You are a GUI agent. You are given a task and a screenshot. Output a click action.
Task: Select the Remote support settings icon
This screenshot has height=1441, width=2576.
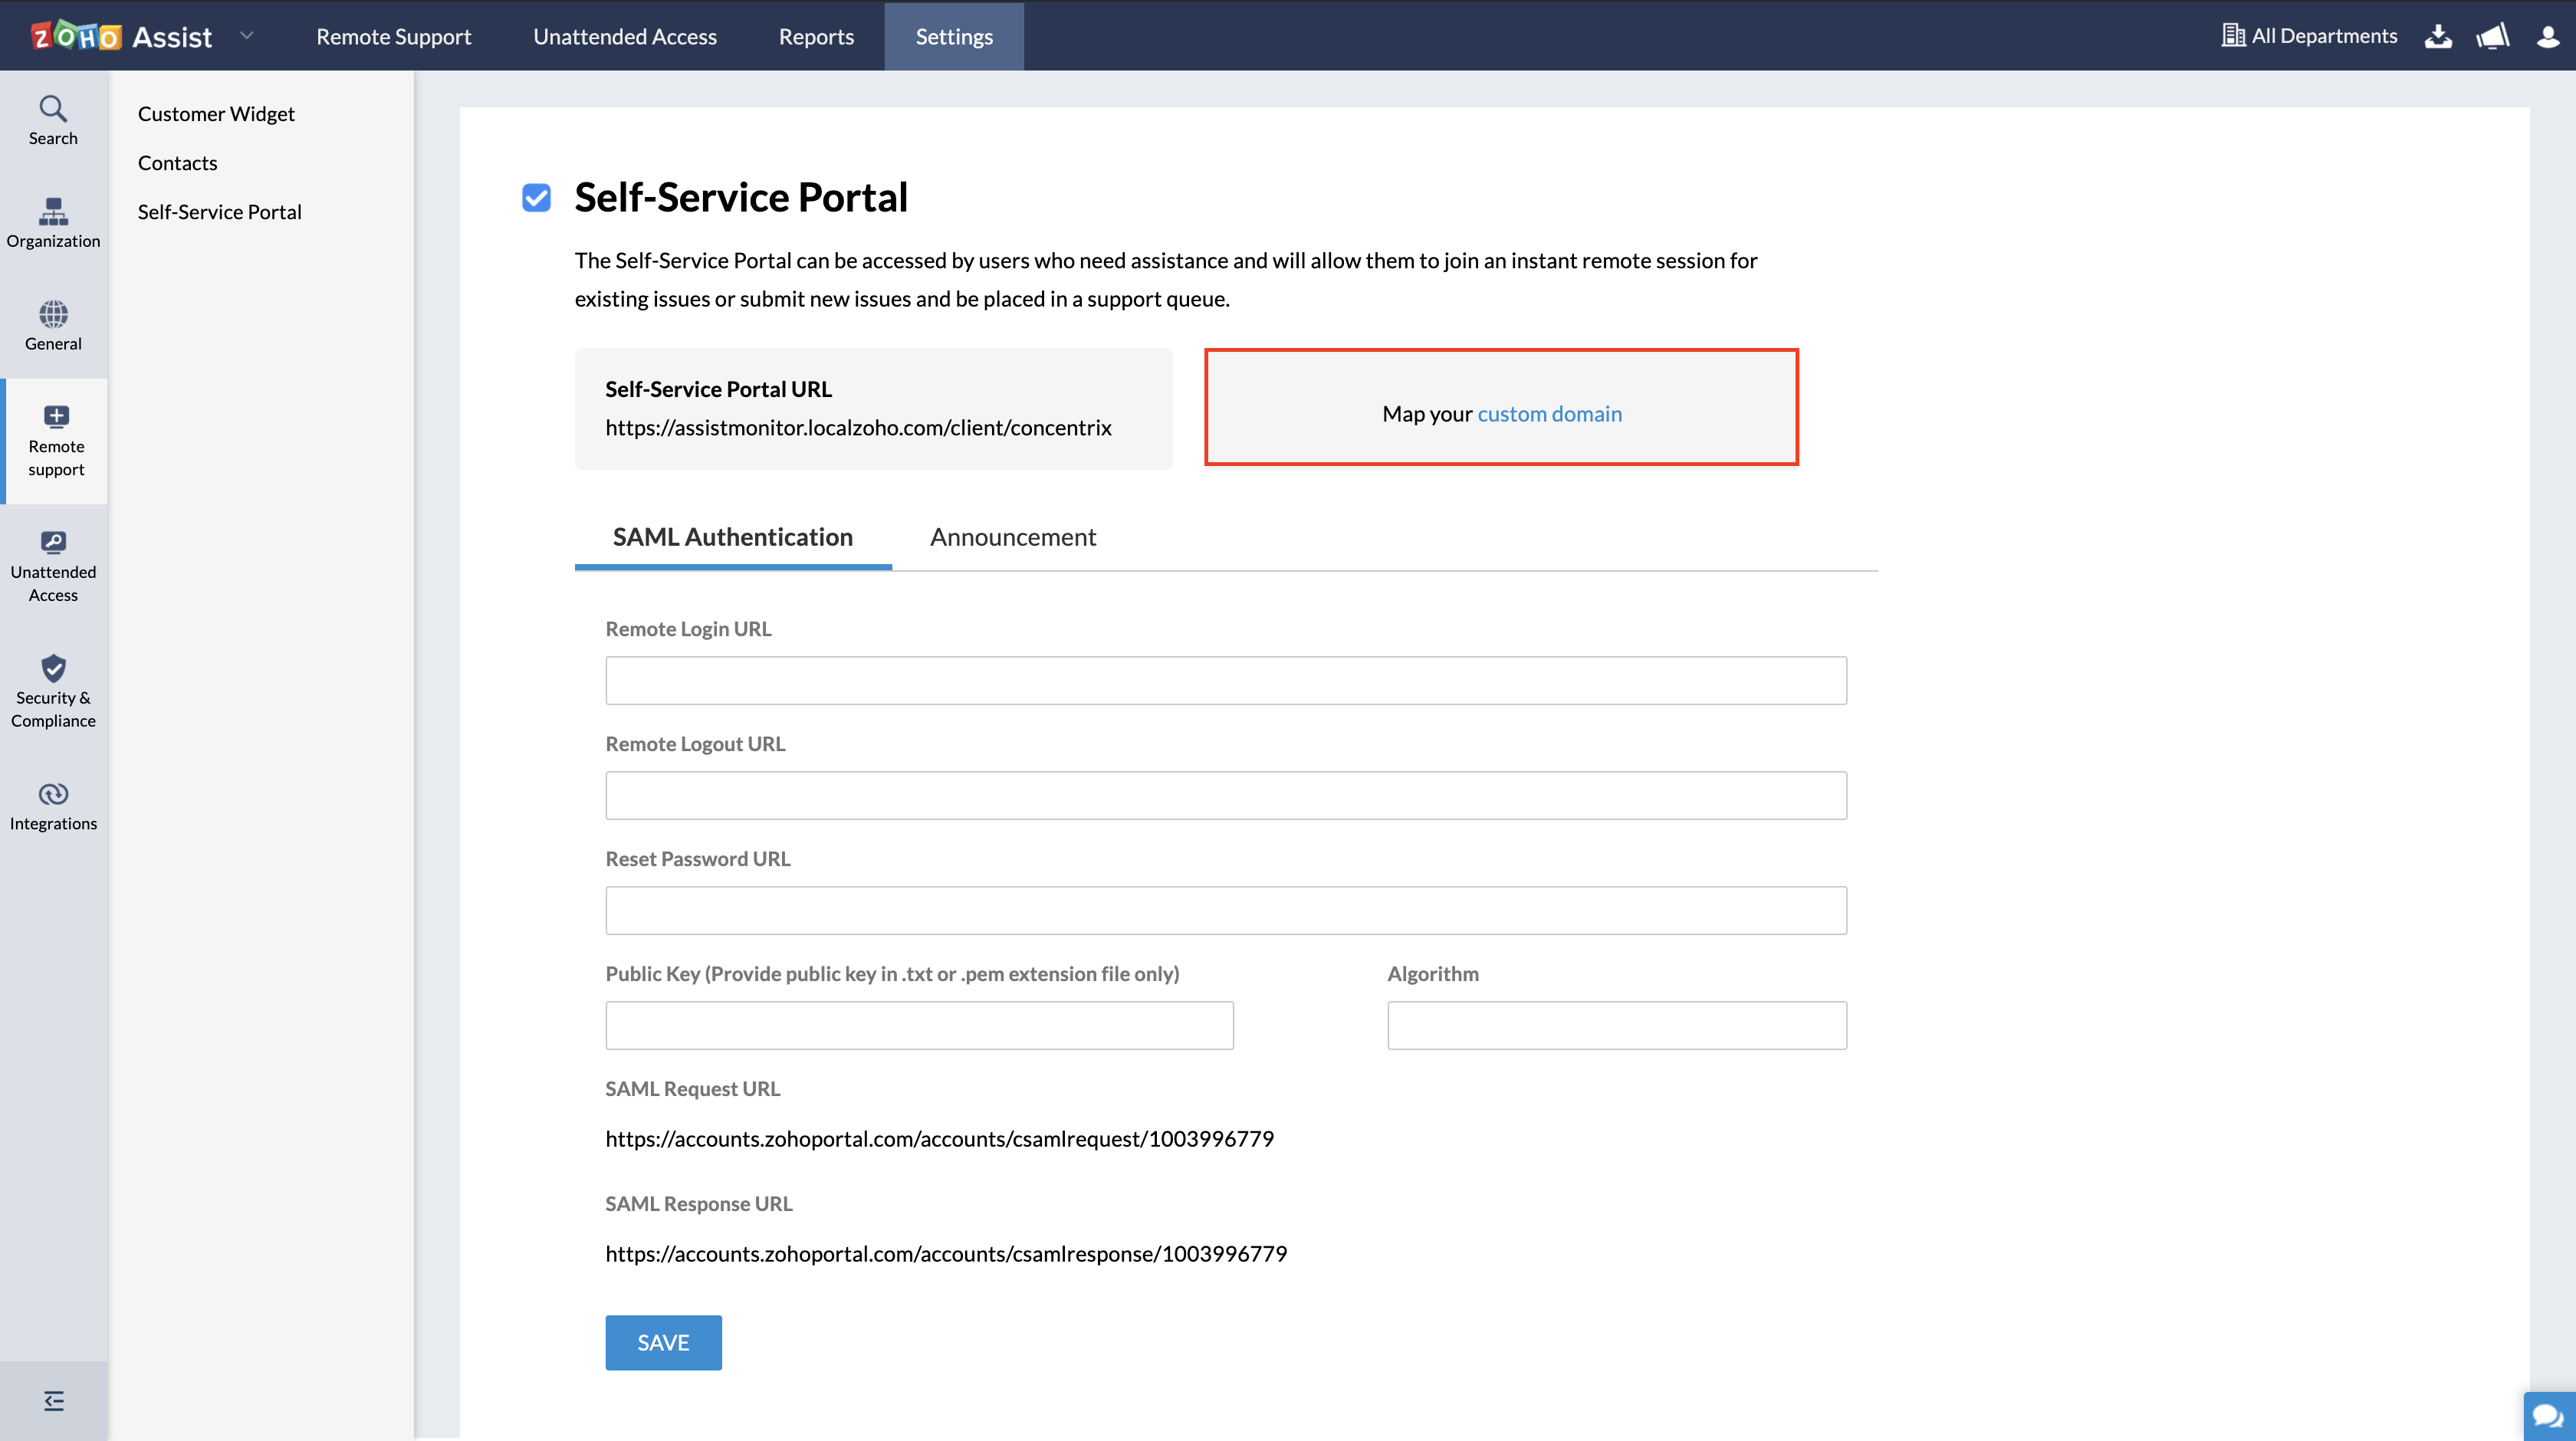tap(55, 440)
